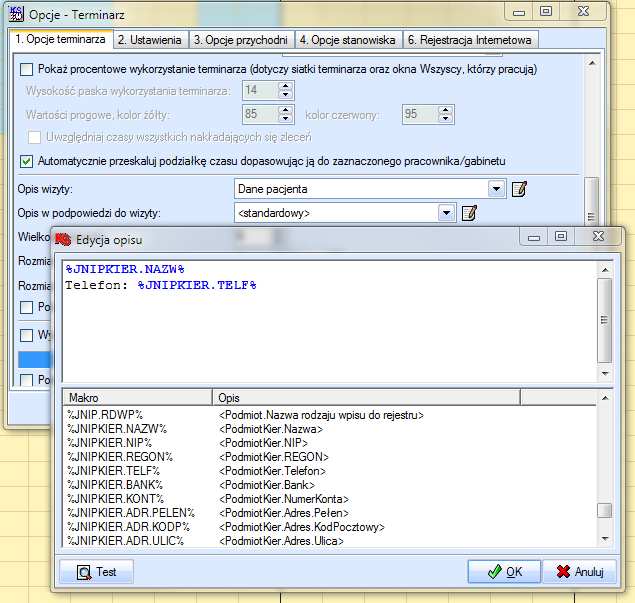Screen dimensions: 635x603
Task: Close the Opcje - Terminarz window
Action: (583, 11)
